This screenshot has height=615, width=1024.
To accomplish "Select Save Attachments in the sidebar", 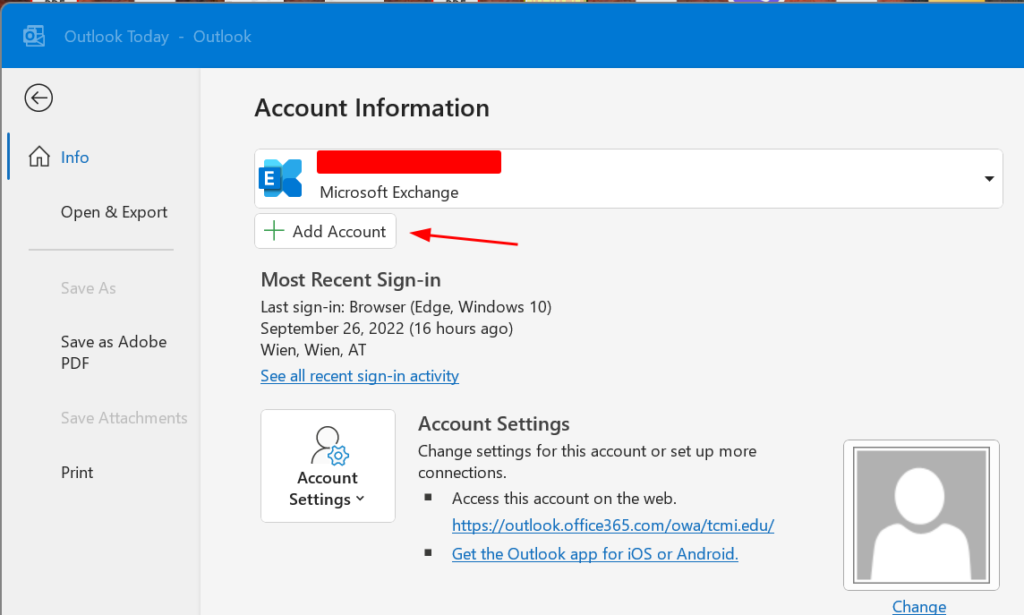I will click(124, 418).
